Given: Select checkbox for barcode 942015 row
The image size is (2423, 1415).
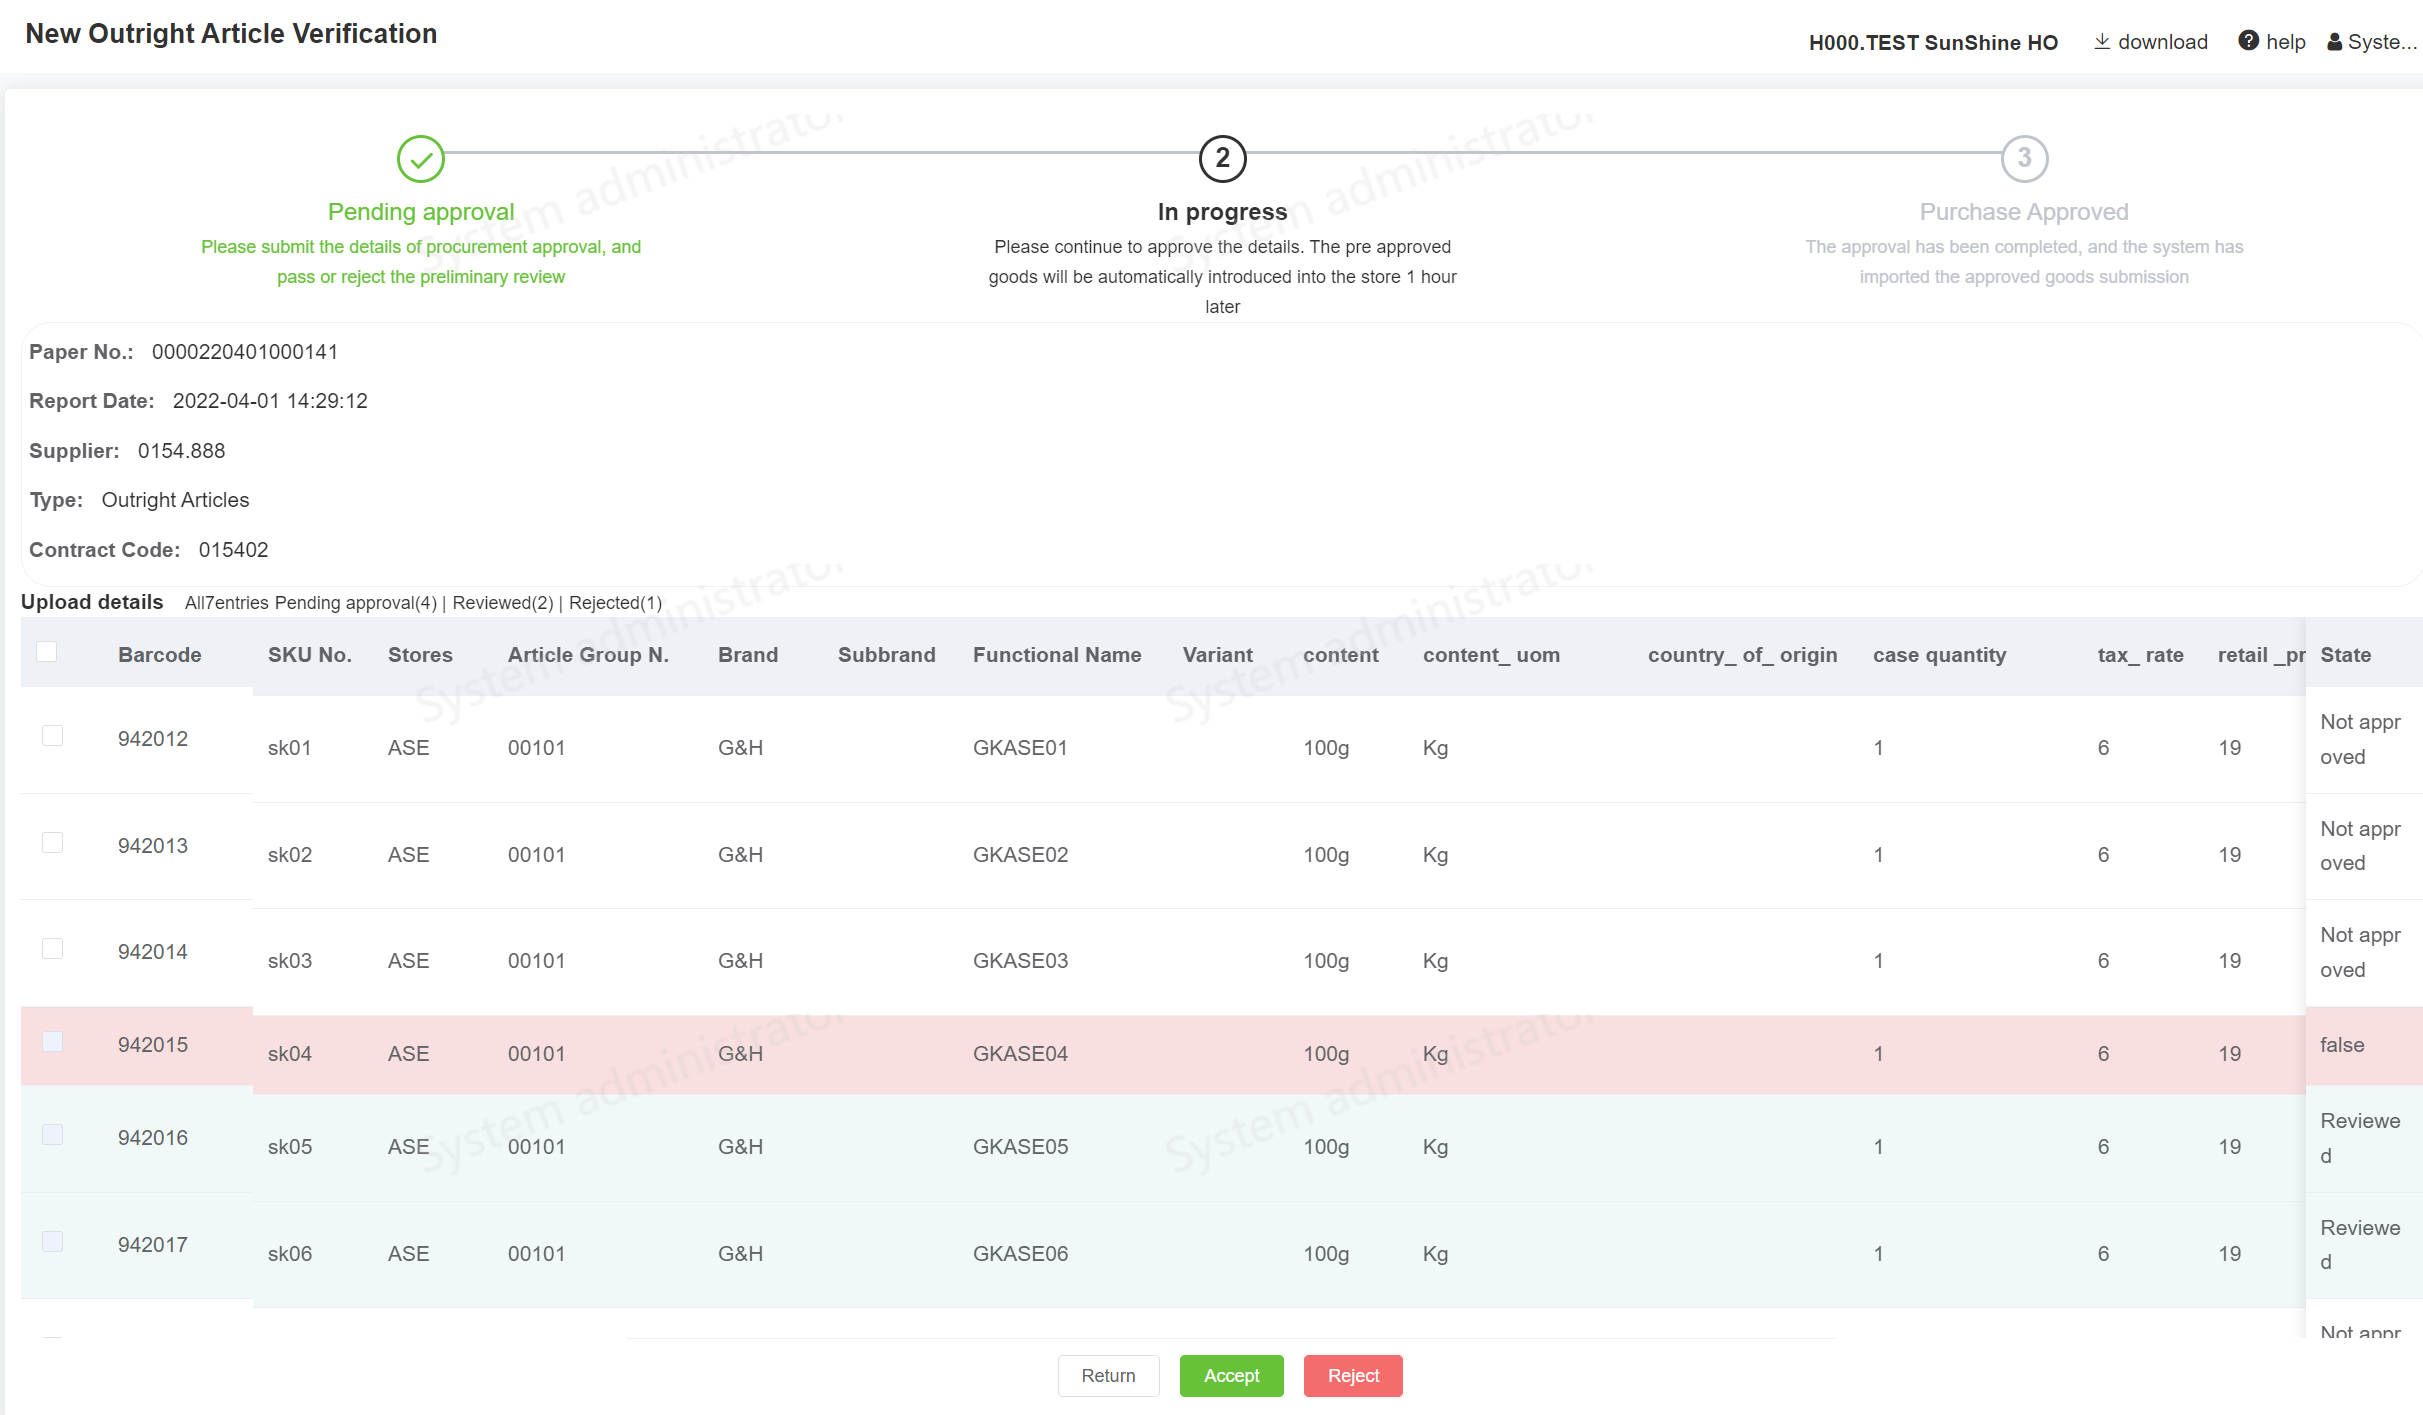Looking at the screenshot, I should pyautogui.click(x=53, y=1042).
